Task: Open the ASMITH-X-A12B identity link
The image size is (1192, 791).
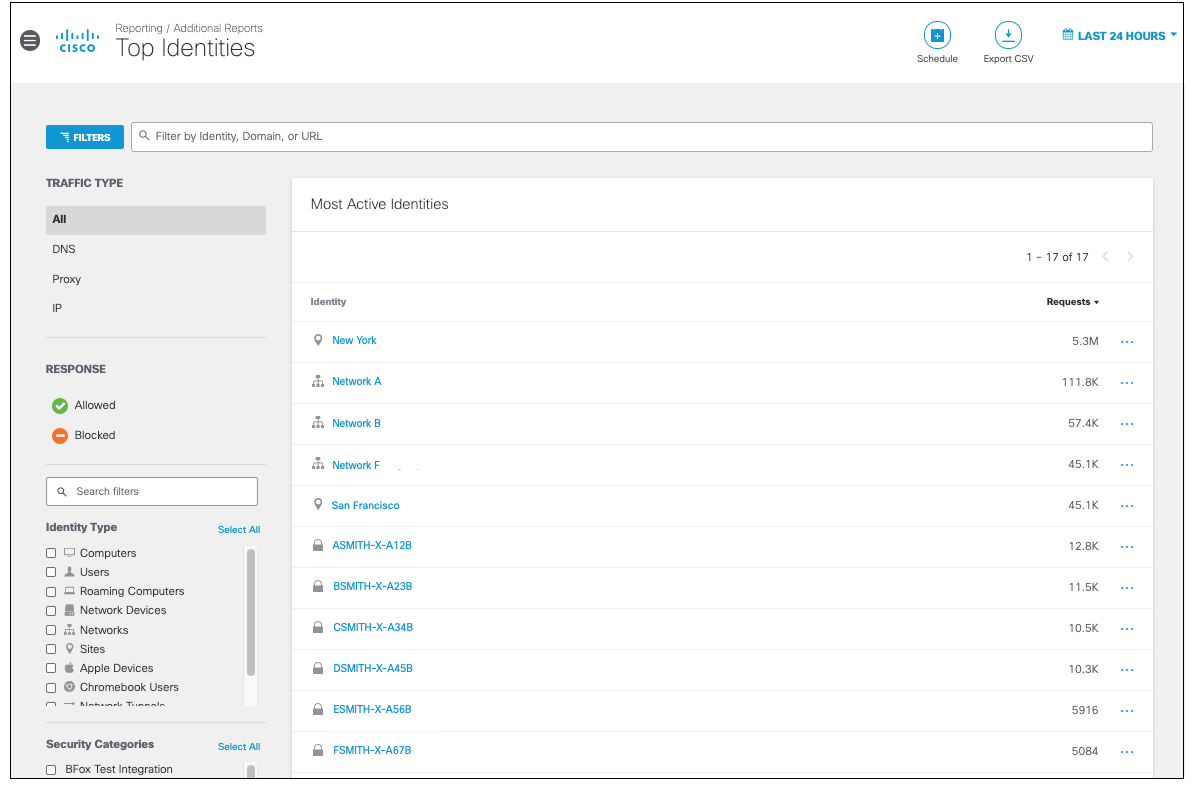Action: coord(372,546)
